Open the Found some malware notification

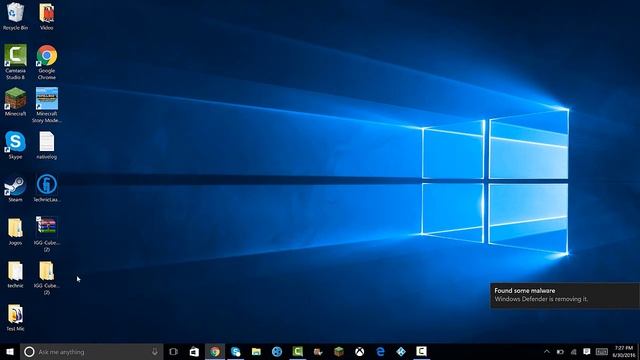(565, 296)
